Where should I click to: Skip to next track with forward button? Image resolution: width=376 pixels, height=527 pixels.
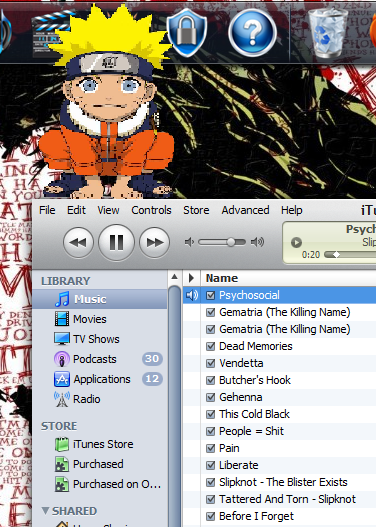coord(154,242)
